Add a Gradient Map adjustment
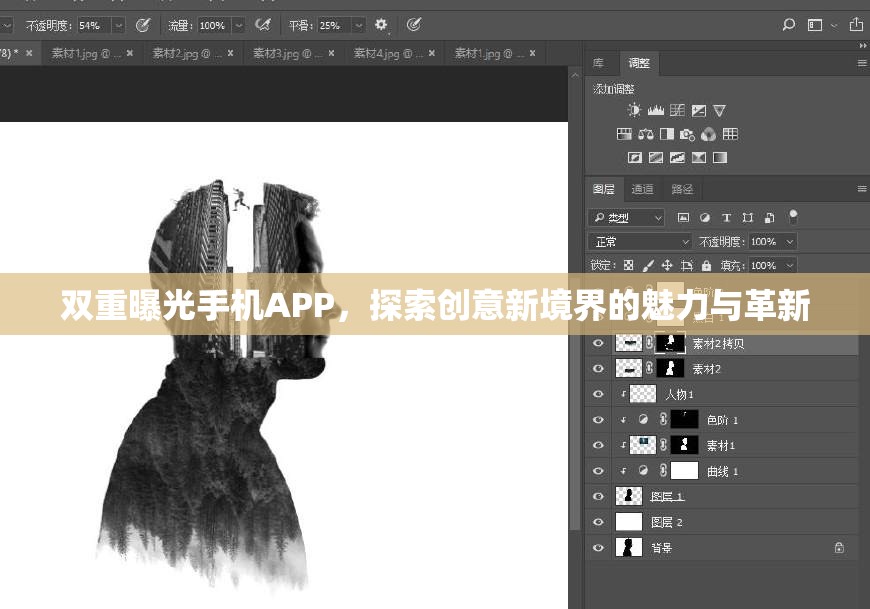 tap(720, 158)
